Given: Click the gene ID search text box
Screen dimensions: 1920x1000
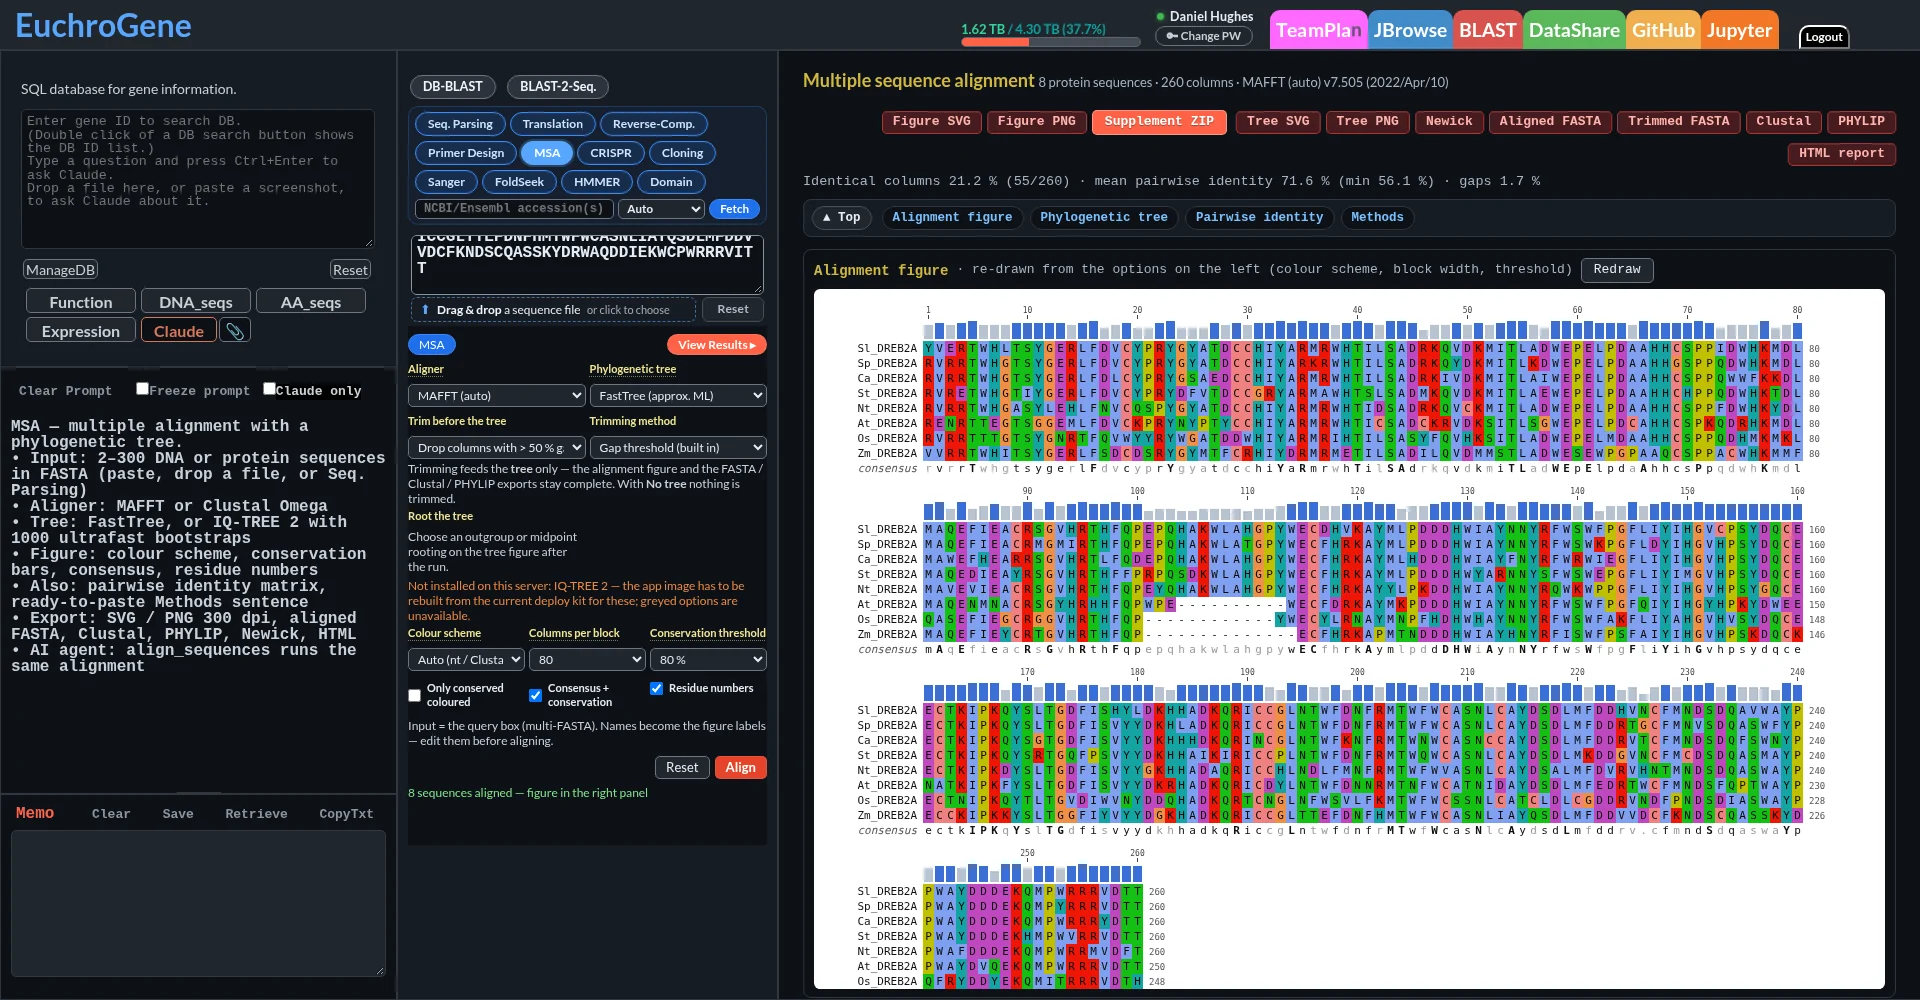Looking at the screenshot, I should [198, 179].
